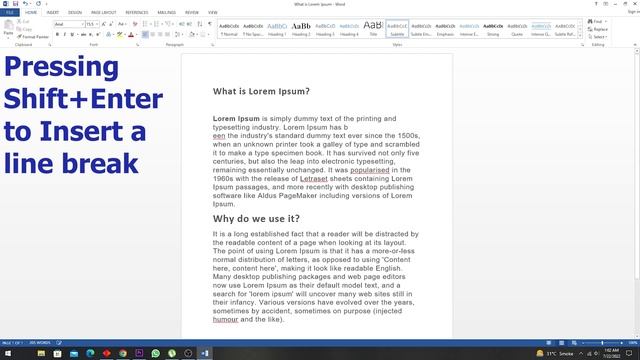640x360 pixels.
Task: Switch to the PAGE LAYOUT tab
Action: [x=104, y=13]
